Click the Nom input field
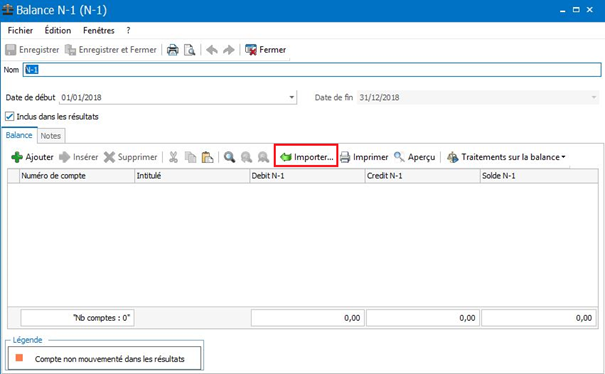Viewport: 605px width, 374px height. click(312, 70)
